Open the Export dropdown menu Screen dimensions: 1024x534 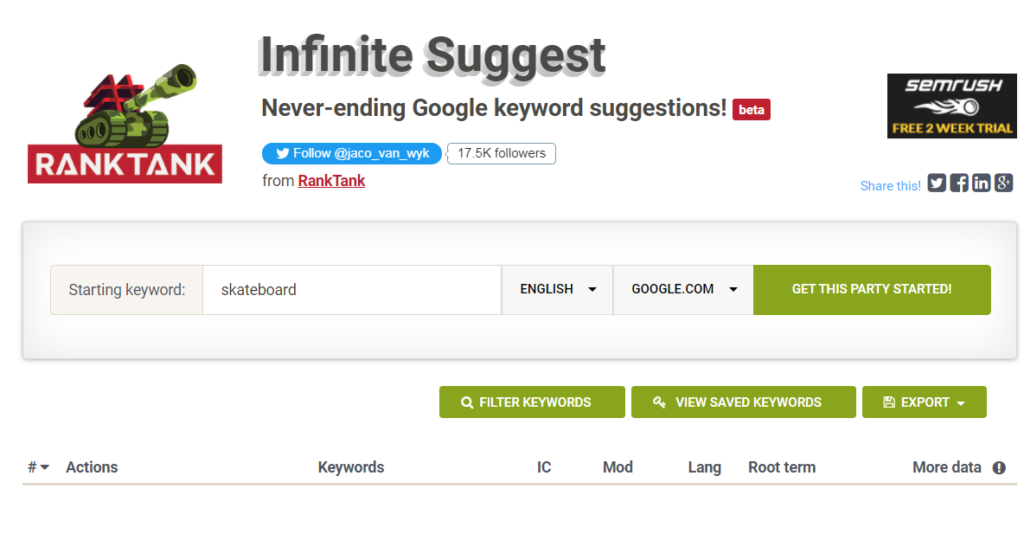pyautogui.click(x=924, y=402)
